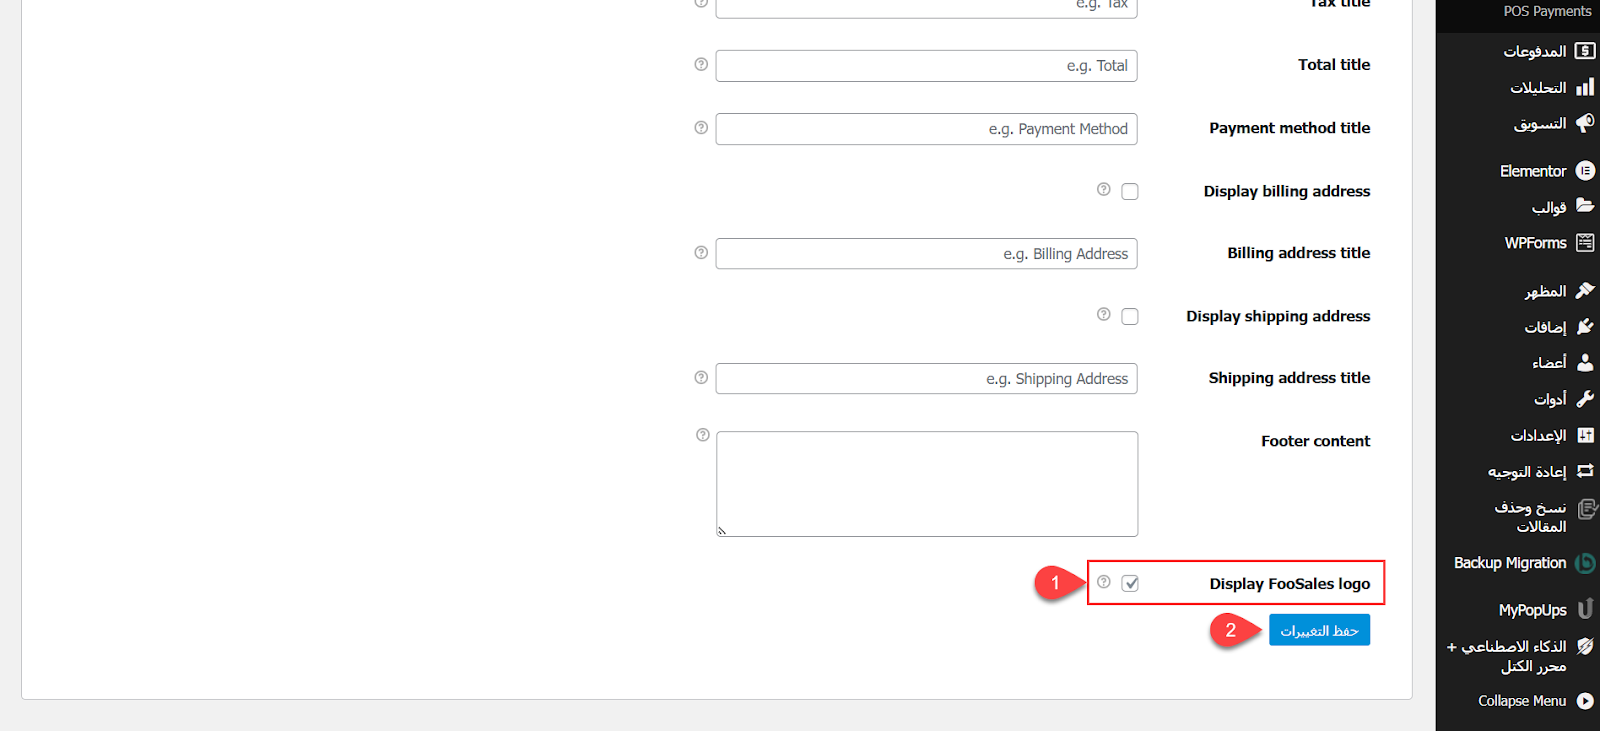Screen dimensions: 1600x731
Task: Click the Backup Migration icon
Action: click(1585, 564)
